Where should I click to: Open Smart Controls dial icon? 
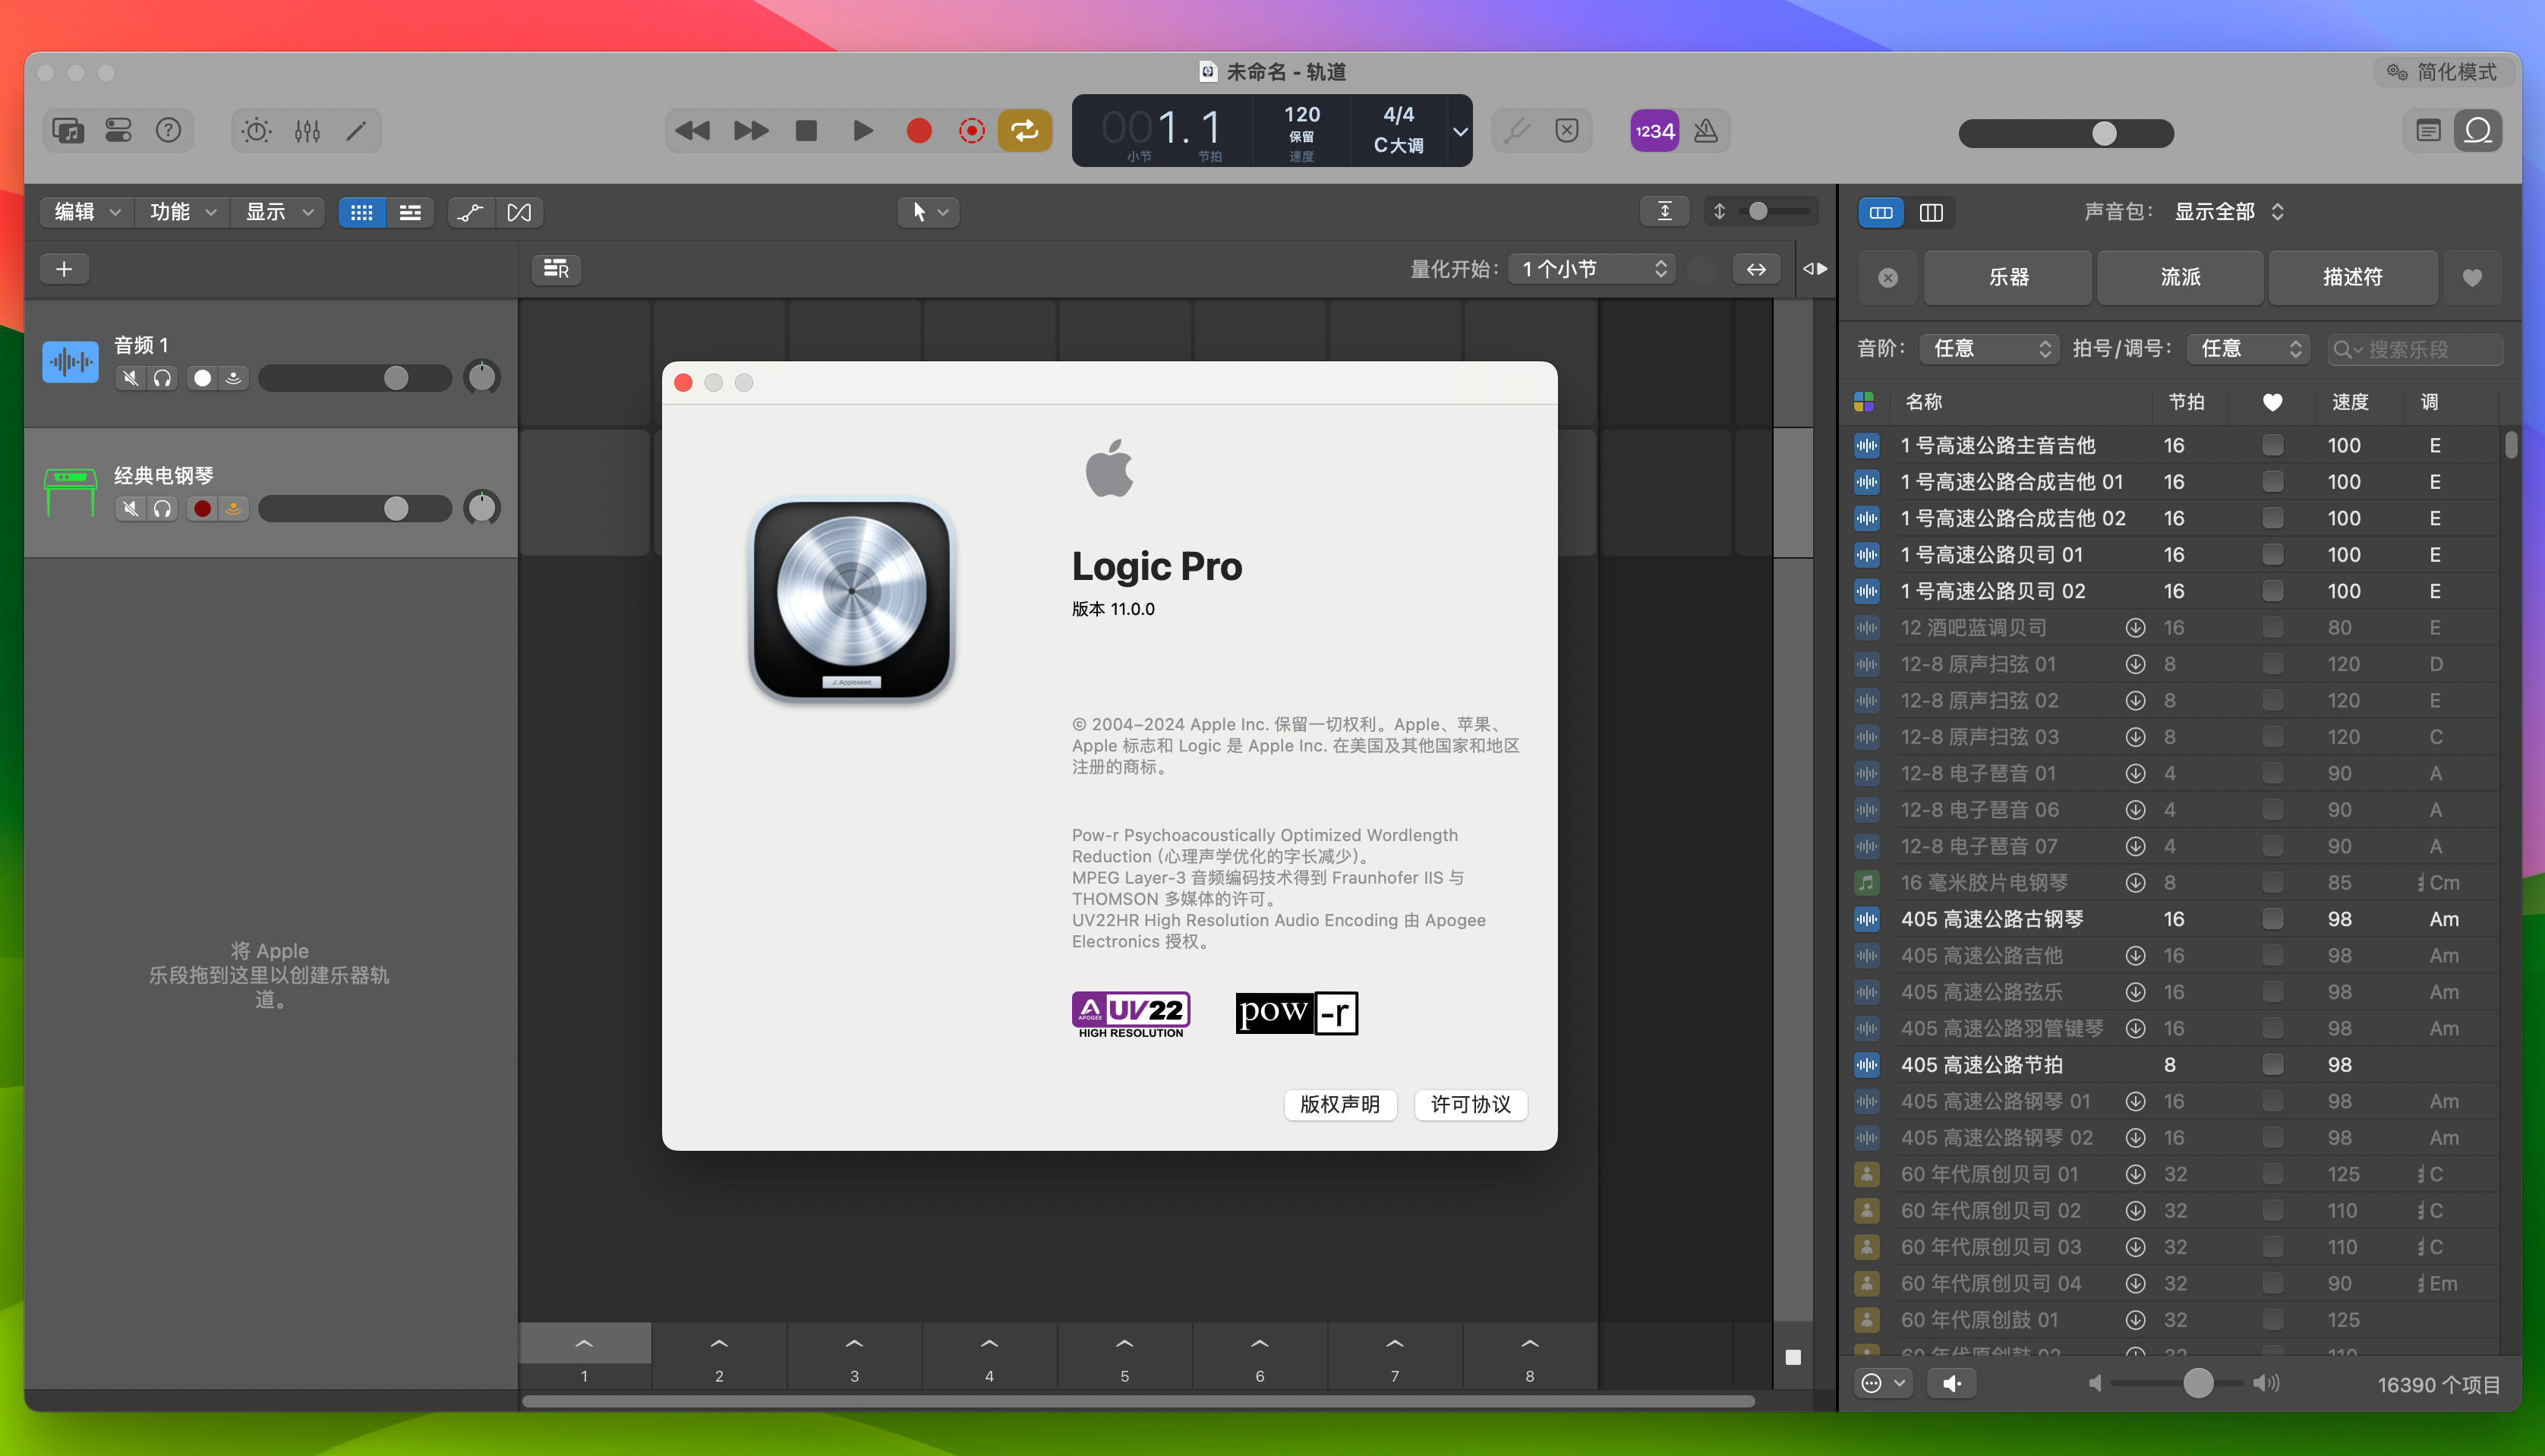(257, 131)
